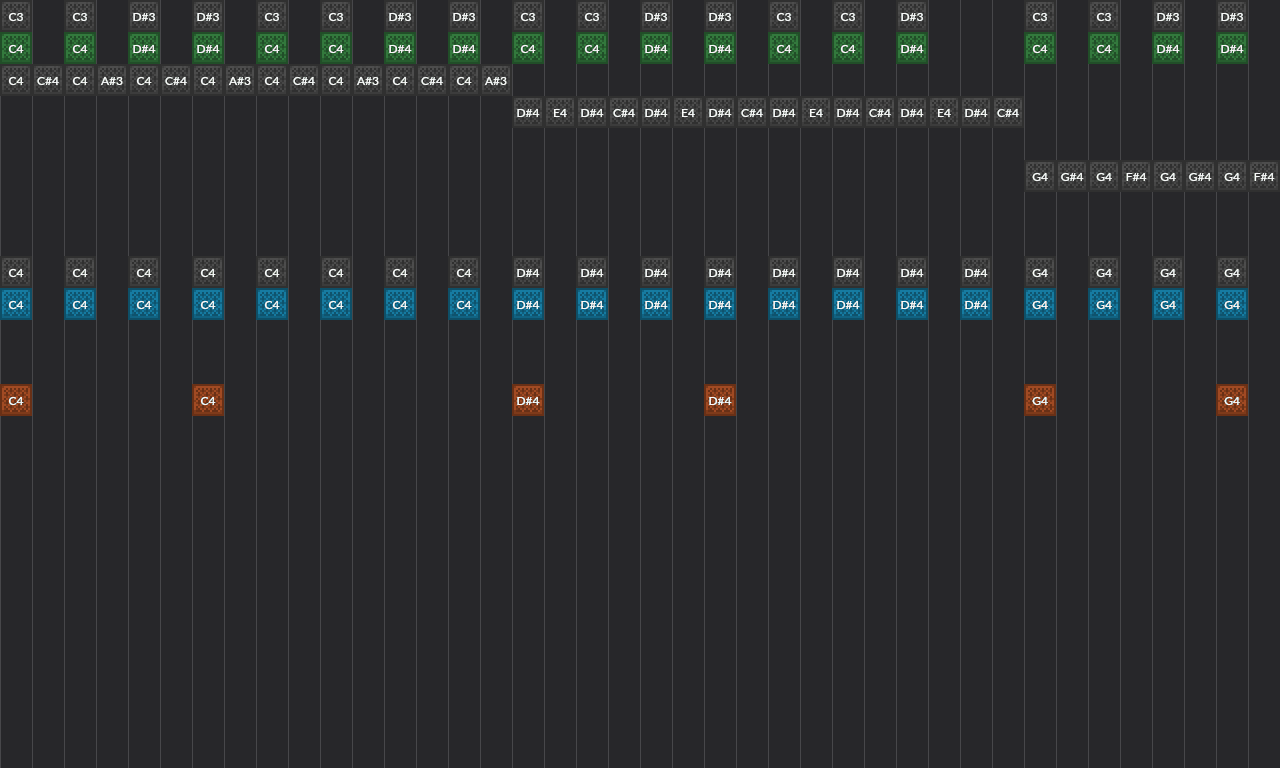Select the second orange C4 note
This screenshot has height=768, width=1280.
click(208, 400)
